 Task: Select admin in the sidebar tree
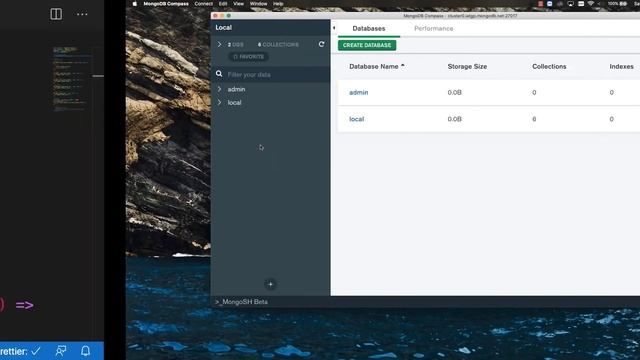236,89
